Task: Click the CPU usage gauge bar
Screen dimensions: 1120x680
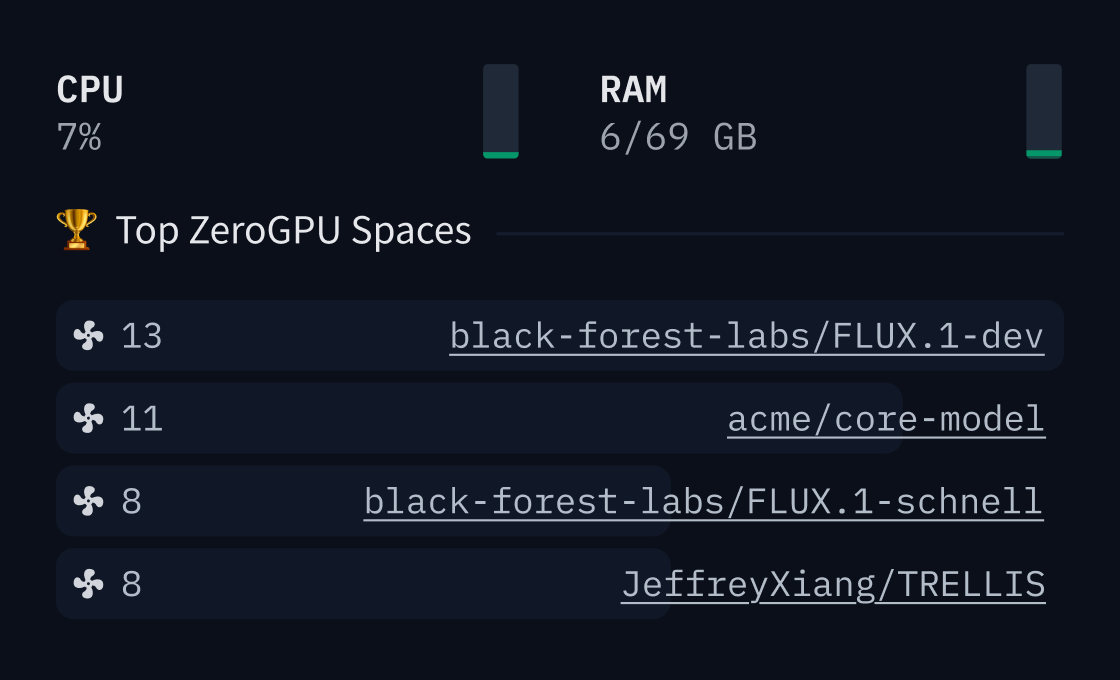Action: coord(501,111)
